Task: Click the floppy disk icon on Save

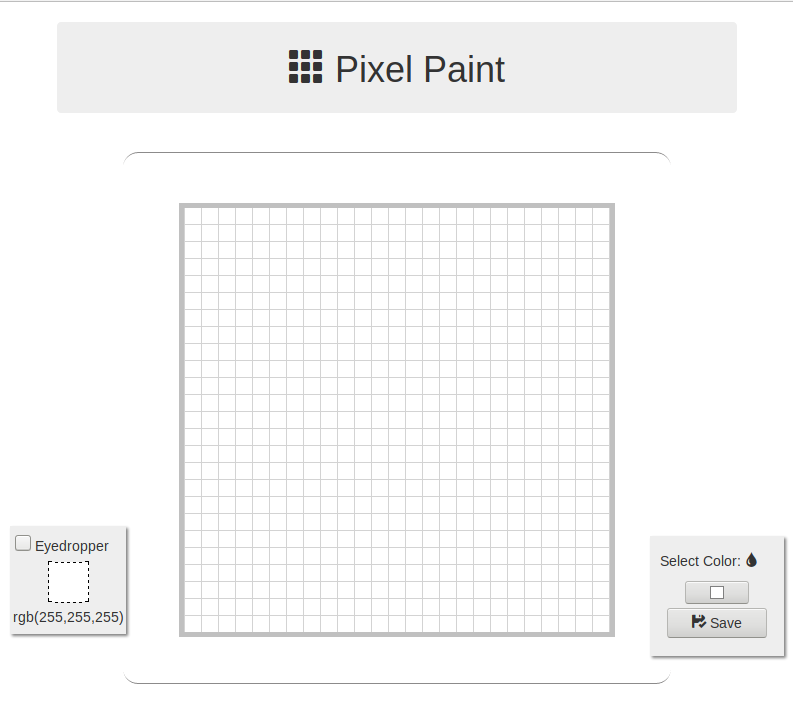Action: click(698, 622)
